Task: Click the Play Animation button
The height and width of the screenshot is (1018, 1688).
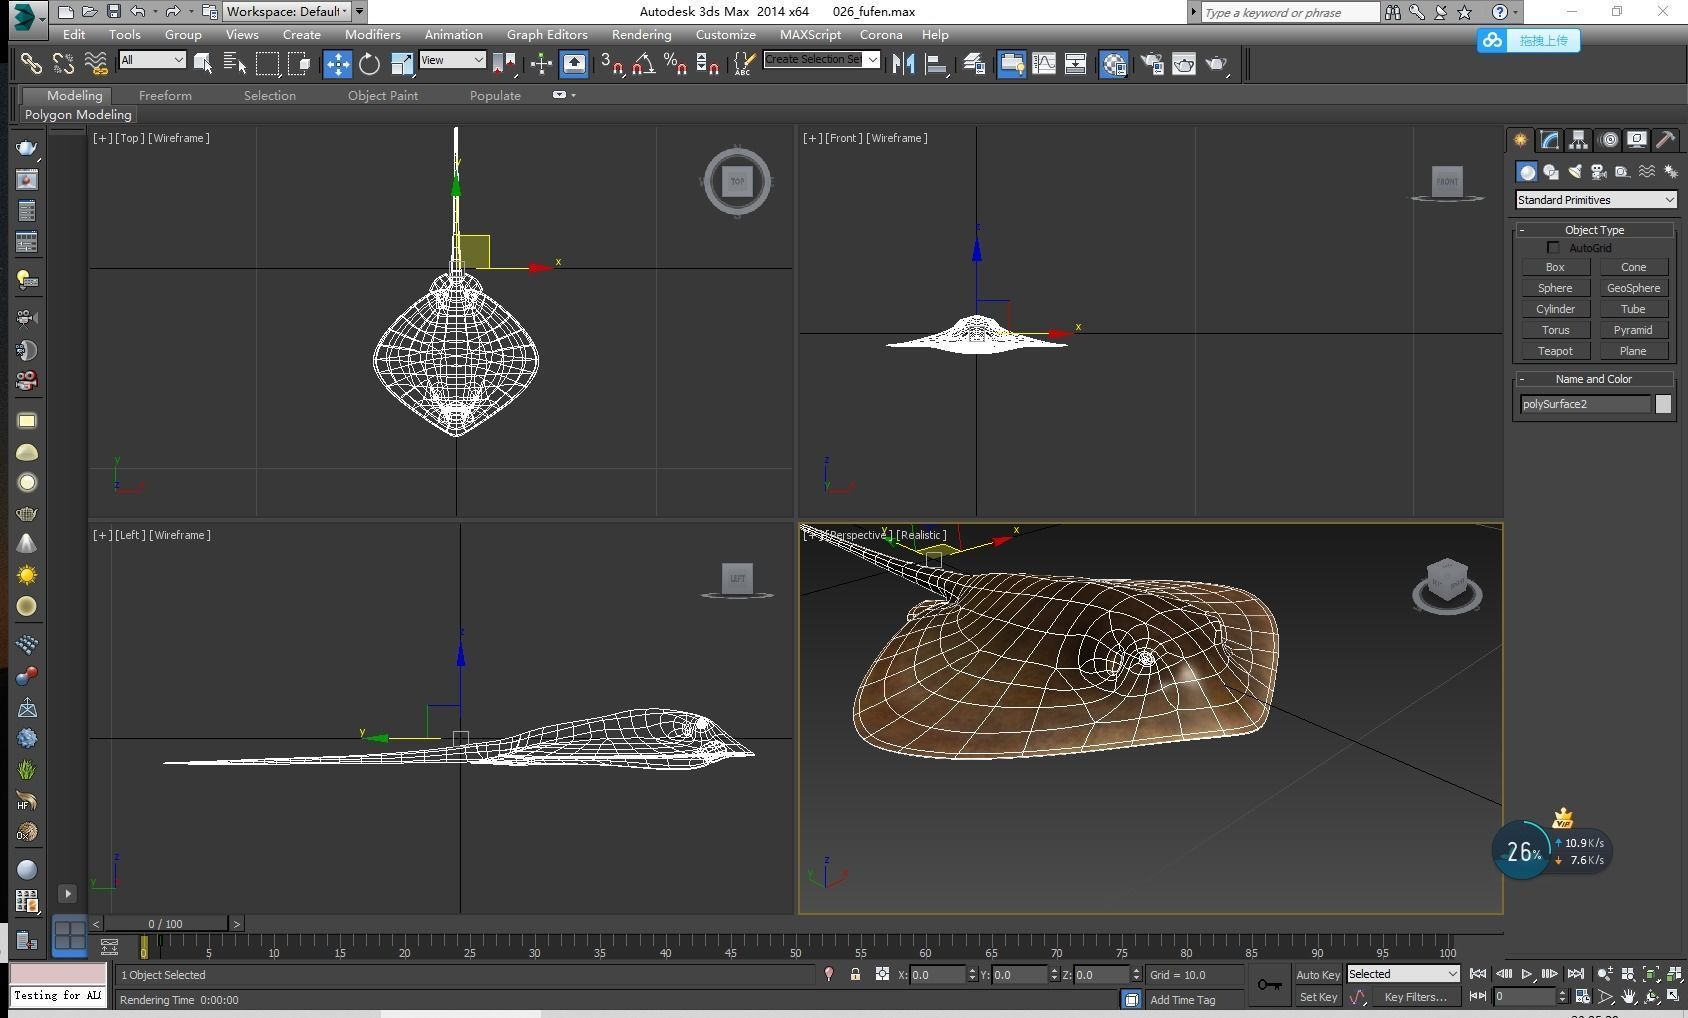Action: point(1526,974)
